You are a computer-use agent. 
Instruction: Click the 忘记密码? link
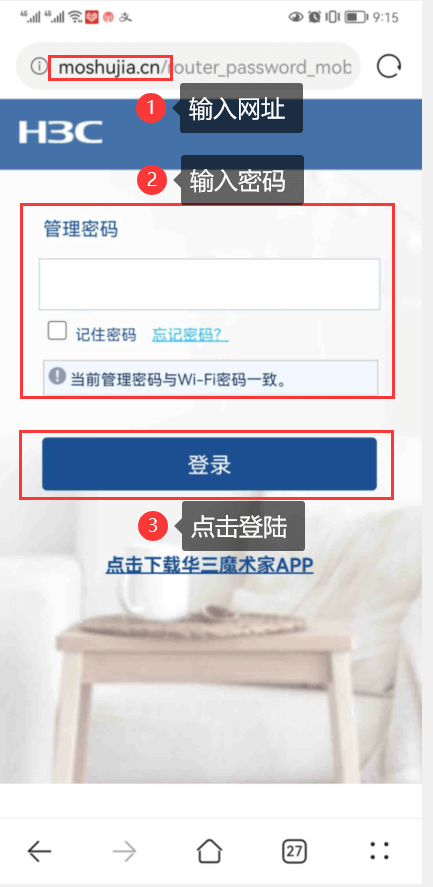click(190, 335)
